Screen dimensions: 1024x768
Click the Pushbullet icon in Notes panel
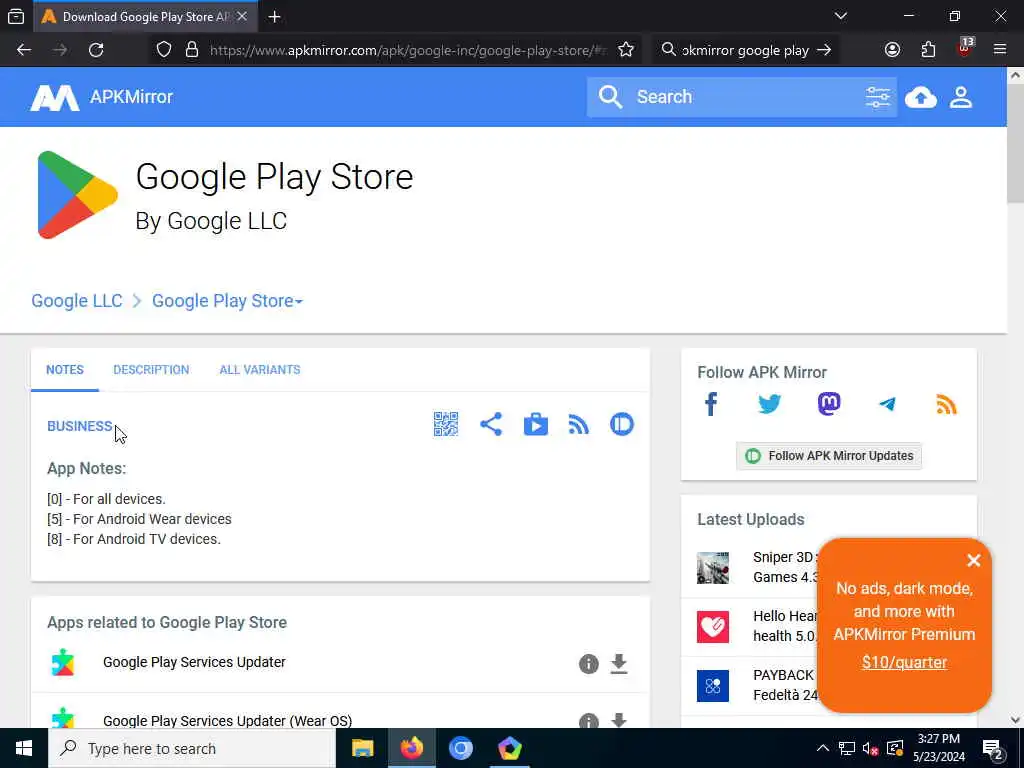tap(622, 424)
